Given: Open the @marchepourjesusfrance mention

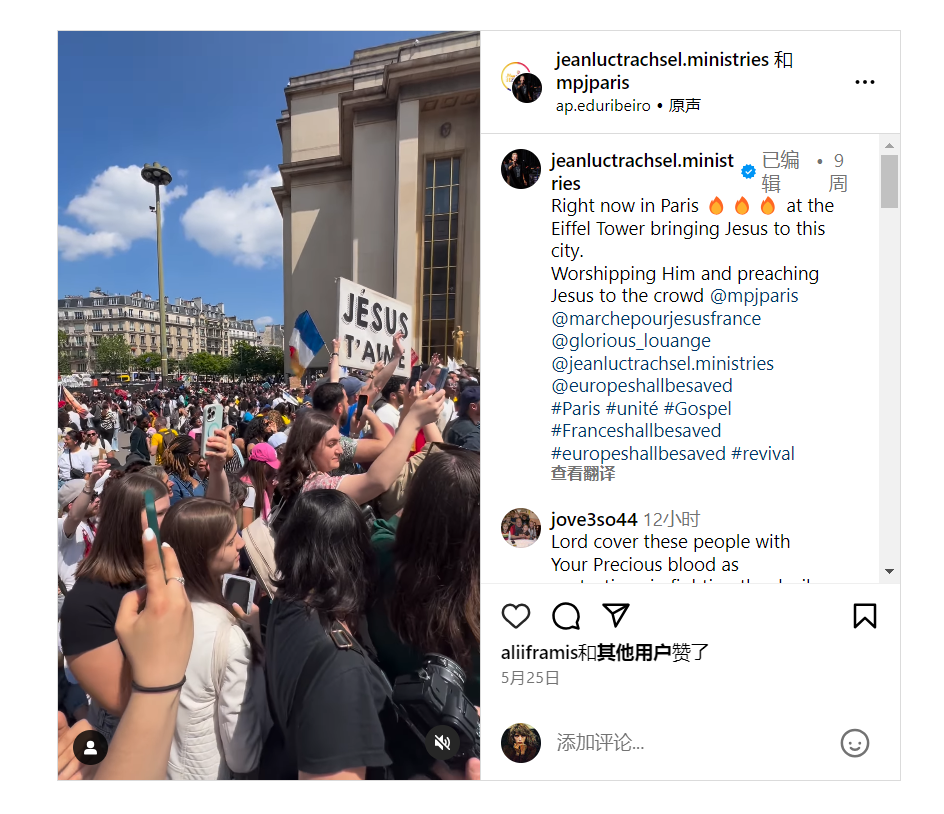Looking at the screenshot, I should click(656, 318).
